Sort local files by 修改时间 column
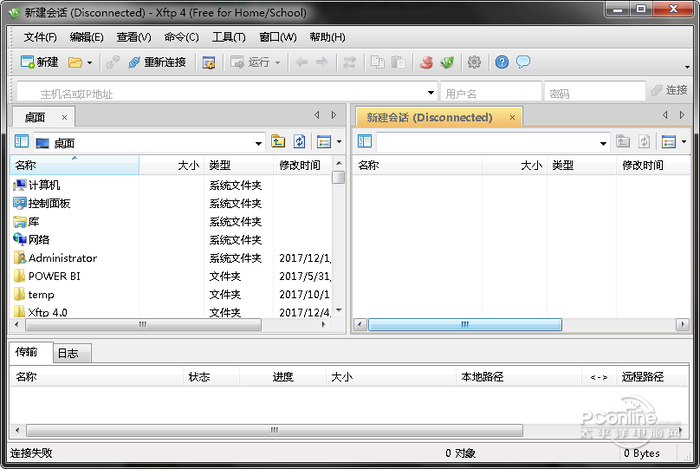This screenshot has height=469, width=700. click(x=300, y=165)
